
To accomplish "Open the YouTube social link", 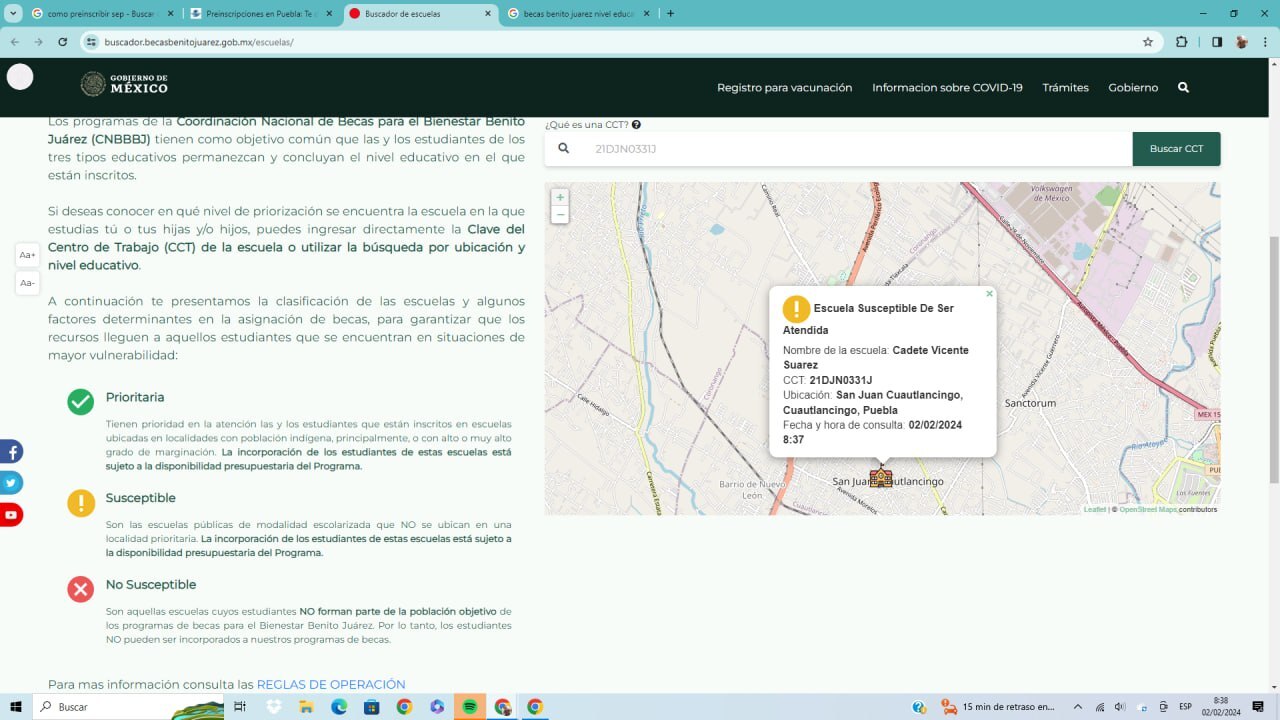I will click(x=11, y=514).
